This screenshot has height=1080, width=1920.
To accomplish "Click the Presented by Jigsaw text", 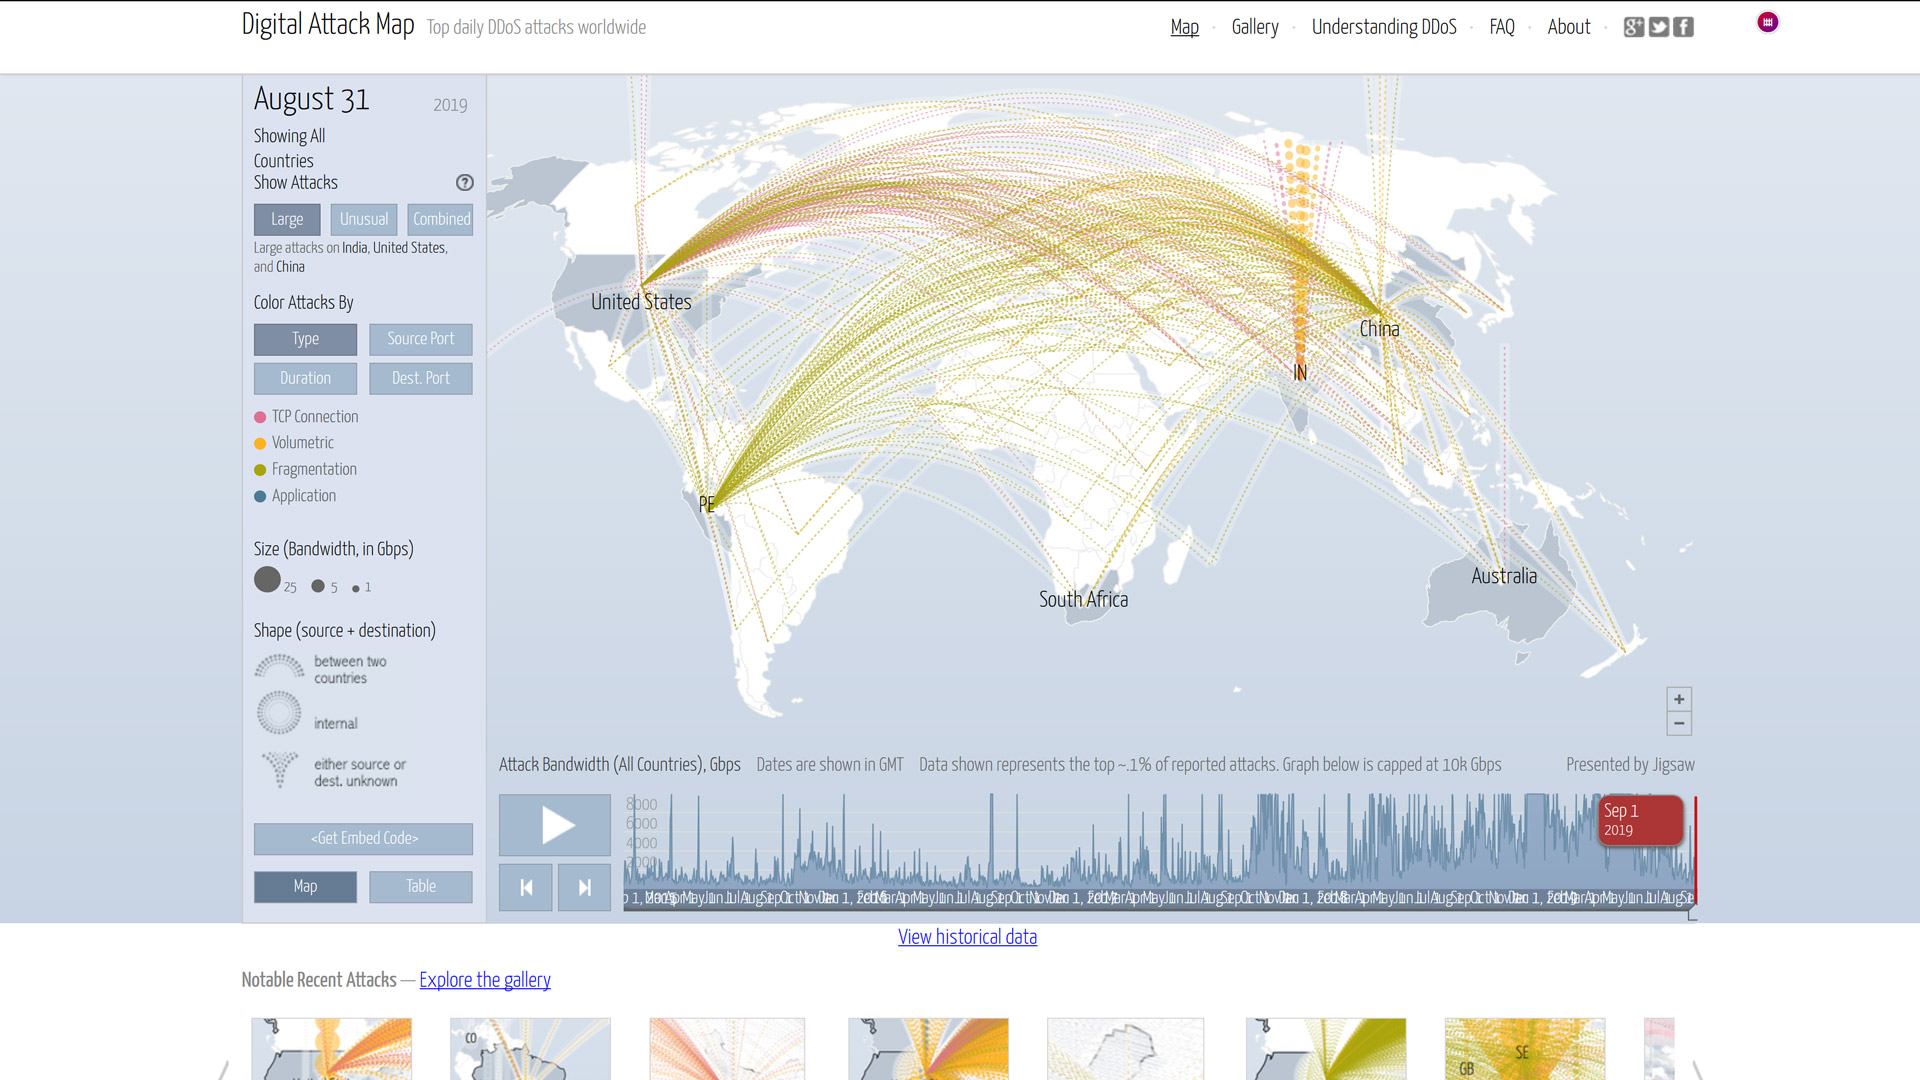I will point(1630,765).
